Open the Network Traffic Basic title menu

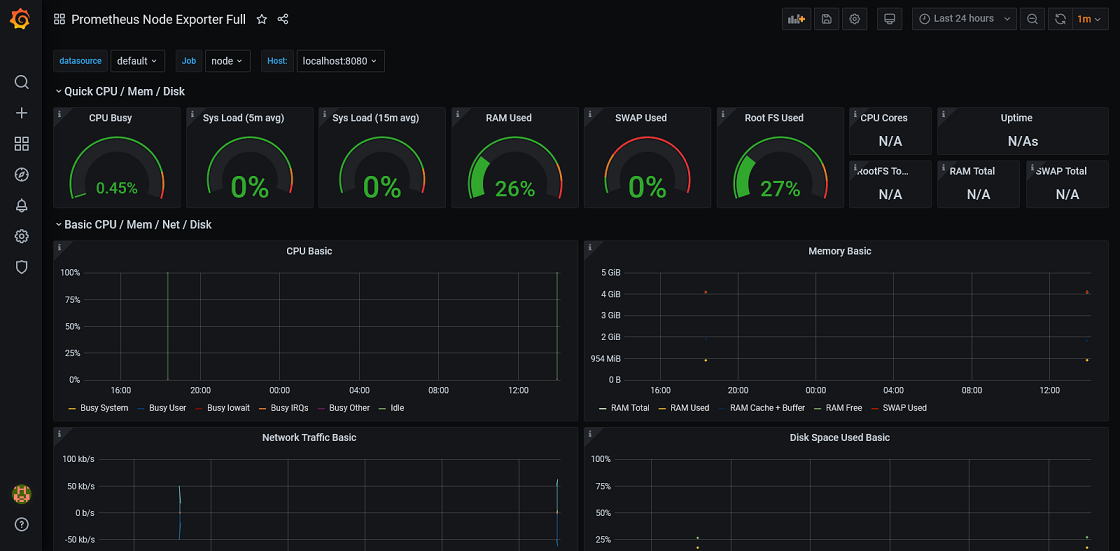coord(309,437)
